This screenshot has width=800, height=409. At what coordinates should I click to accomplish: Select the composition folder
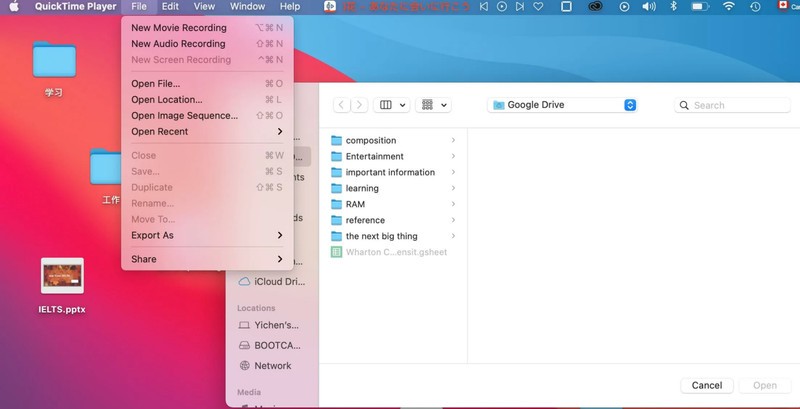click(x=393, y=140)
